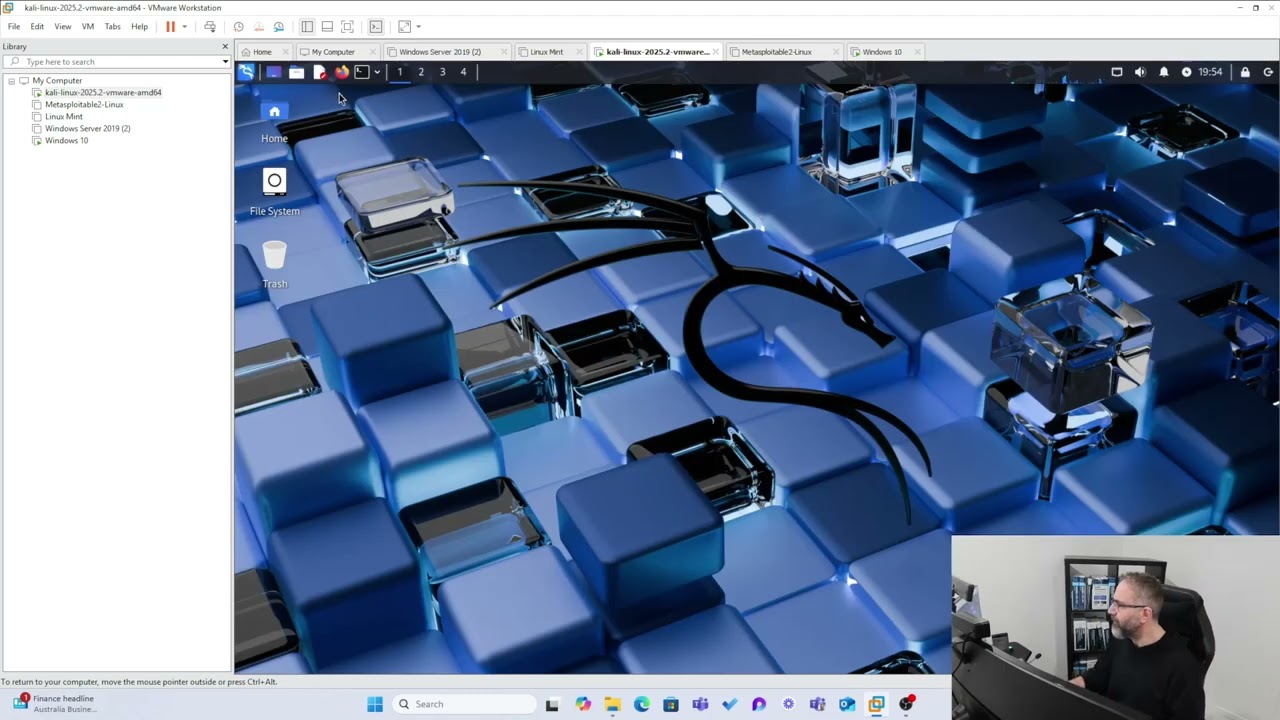Click the Kali power manager tray icon
Image resolution: width=1280 pixels, height=720 pixels.
[1186, 72]
